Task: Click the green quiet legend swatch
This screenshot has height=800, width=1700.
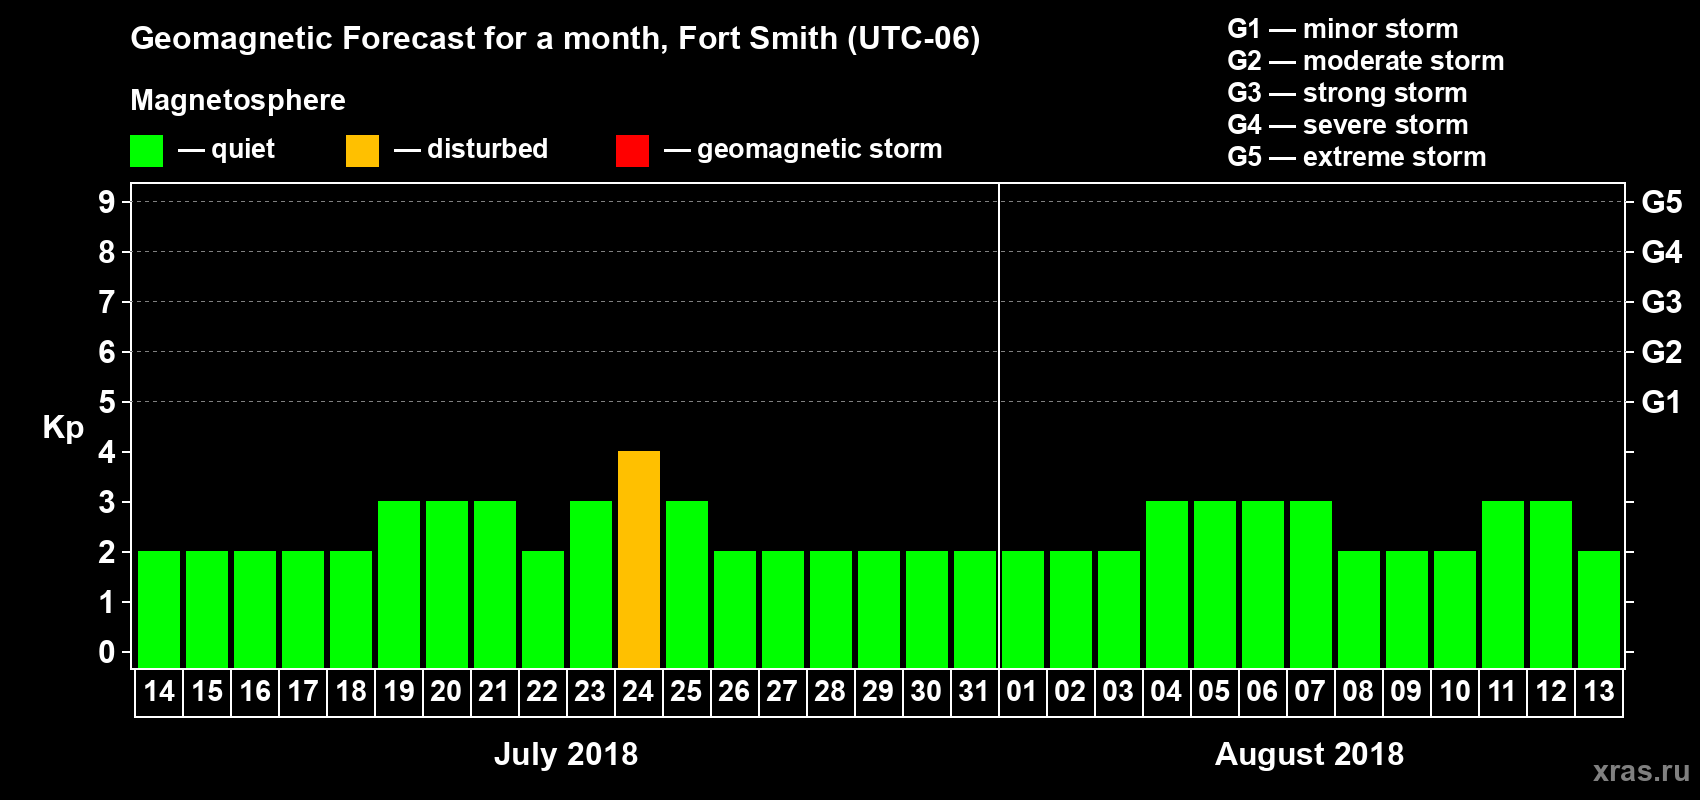Action: [x=146, y=151]
